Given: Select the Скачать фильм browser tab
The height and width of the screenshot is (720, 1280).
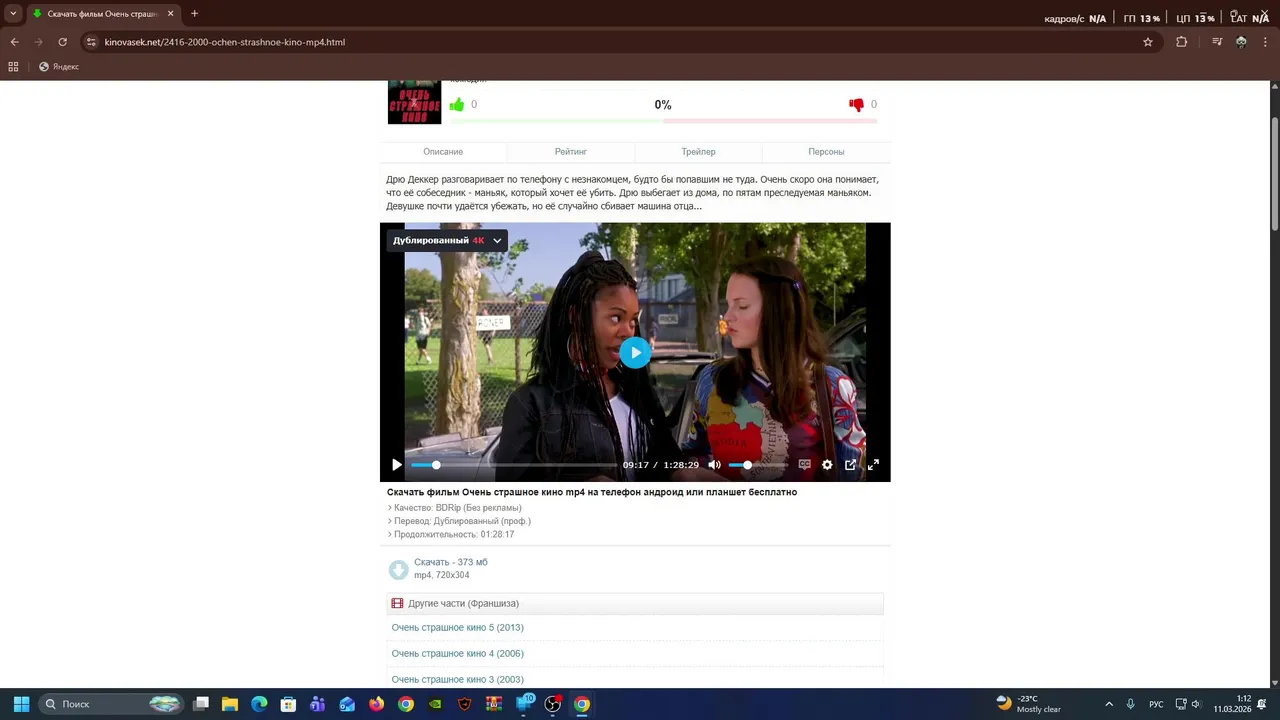Looking at the screenshot, I should pyautogui.click(x=103, y=14).
